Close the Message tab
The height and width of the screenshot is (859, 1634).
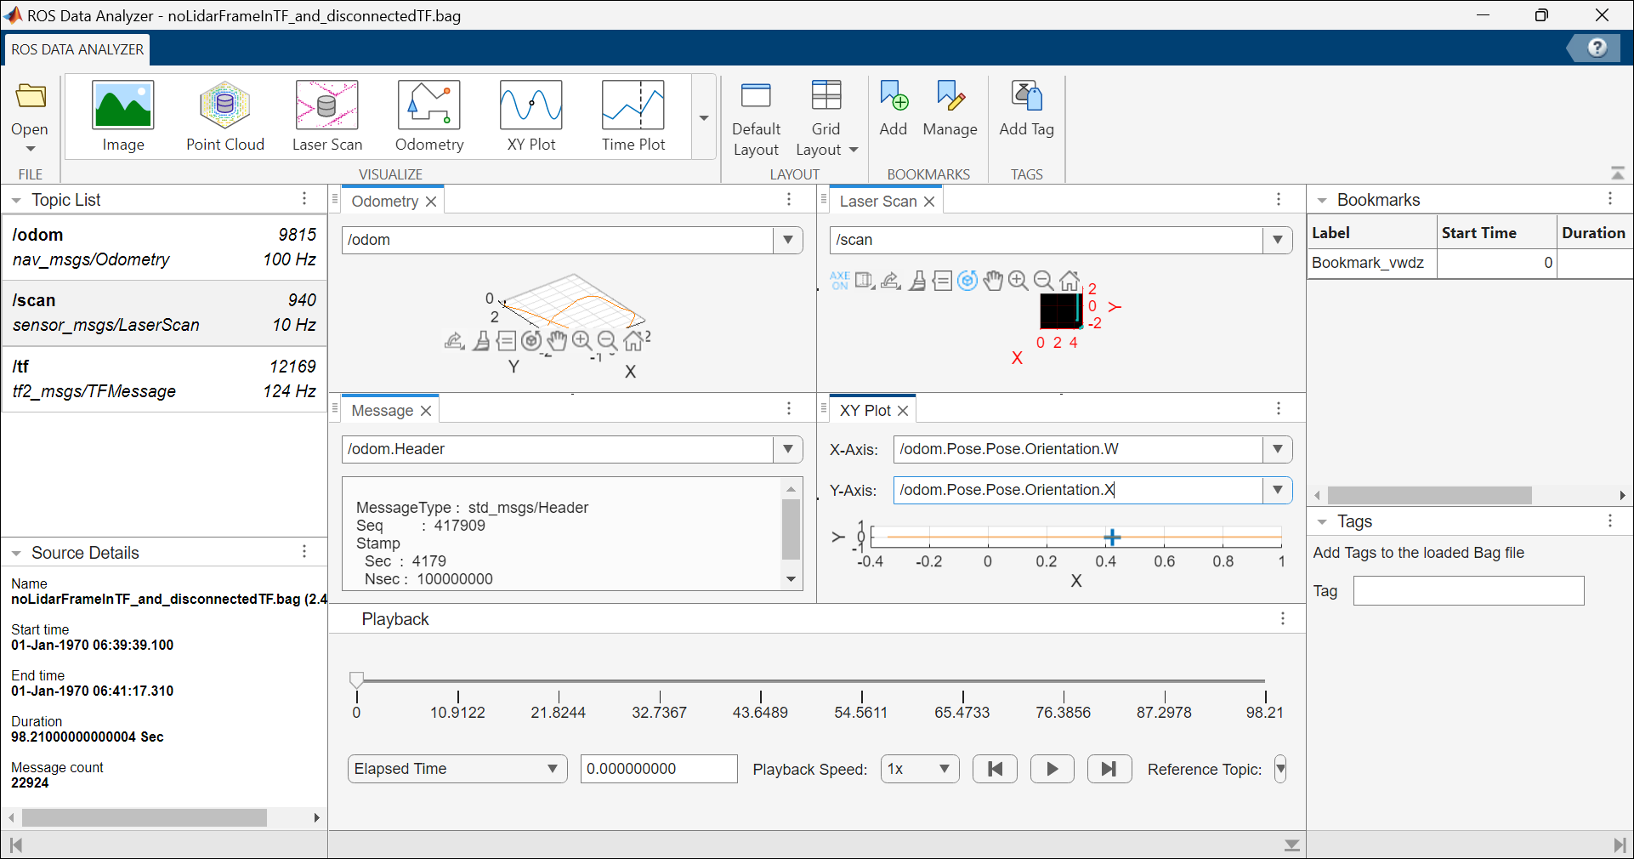[426, 411]
